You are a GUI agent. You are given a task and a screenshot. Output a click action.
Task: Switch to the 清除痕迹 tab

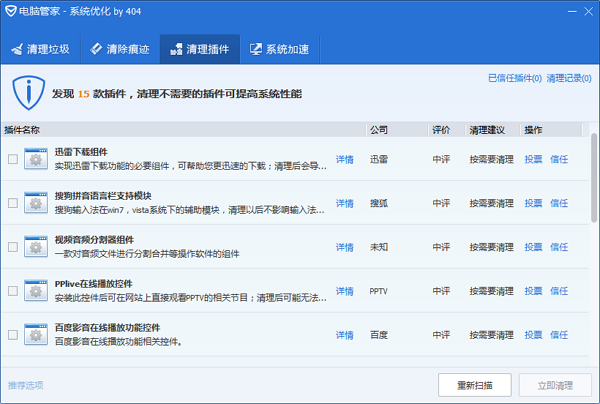(x=120, y=49)
